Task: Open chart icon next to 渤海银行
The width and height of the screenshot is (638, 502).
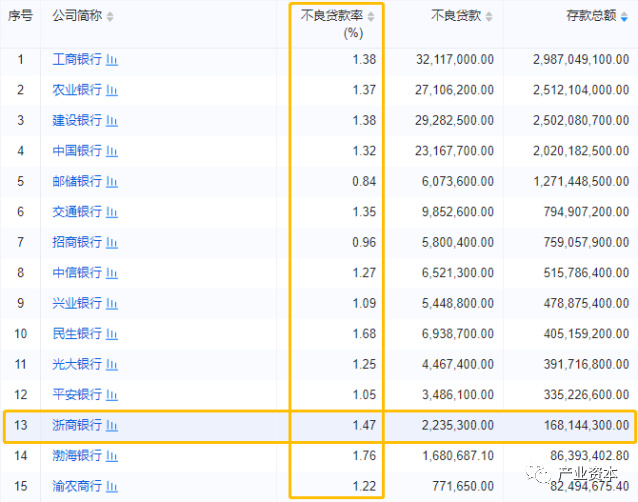Action: 112,456
